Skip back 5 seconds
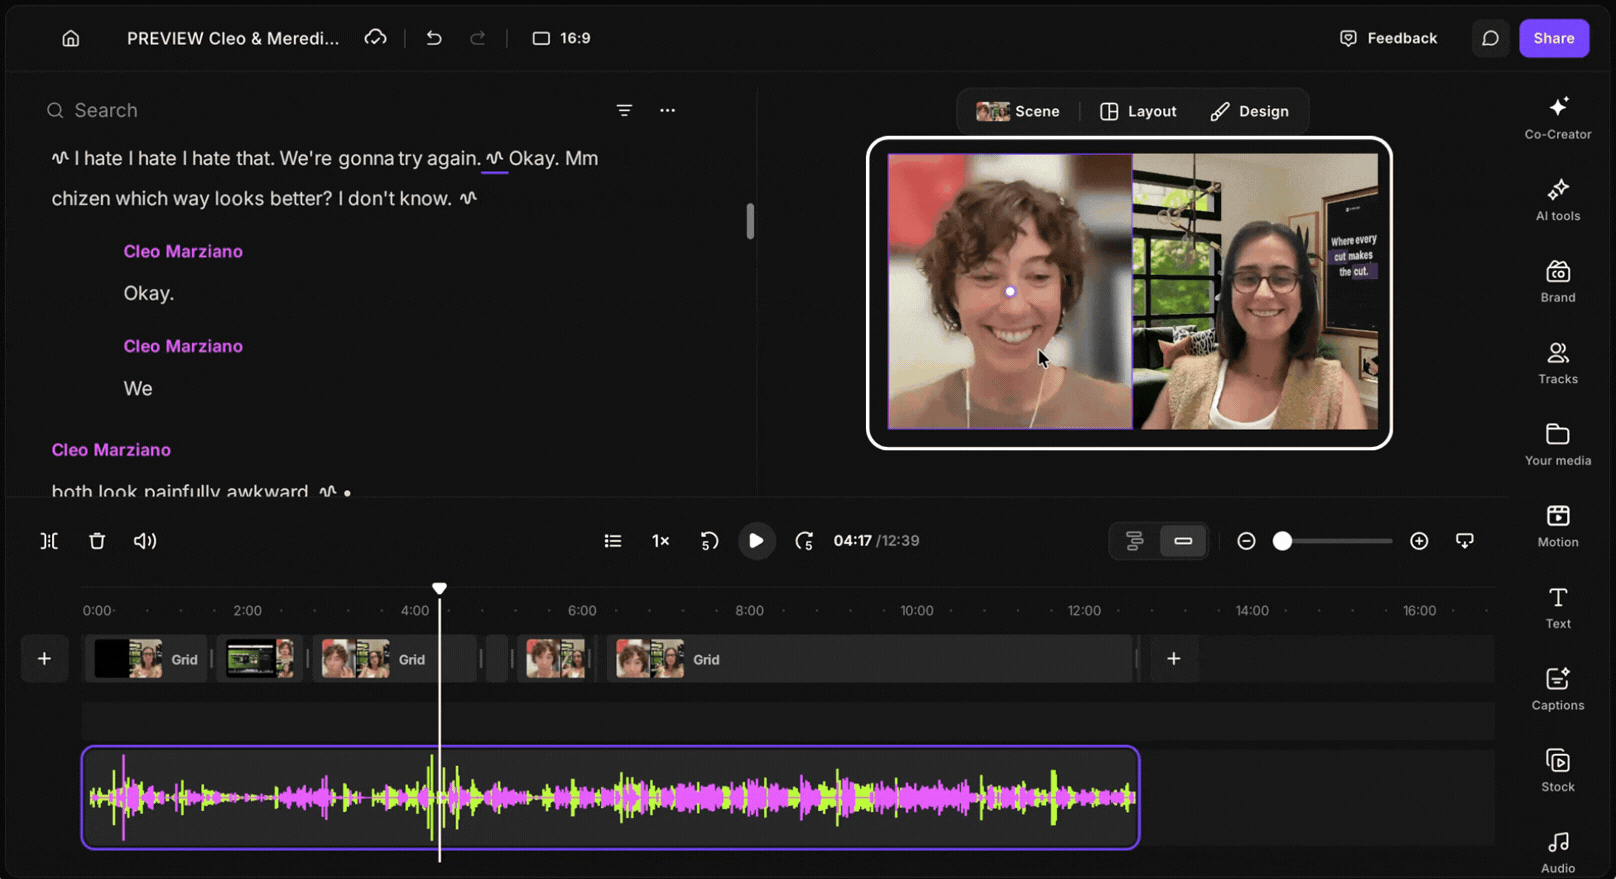1616x879 pixels. (709, 541)
